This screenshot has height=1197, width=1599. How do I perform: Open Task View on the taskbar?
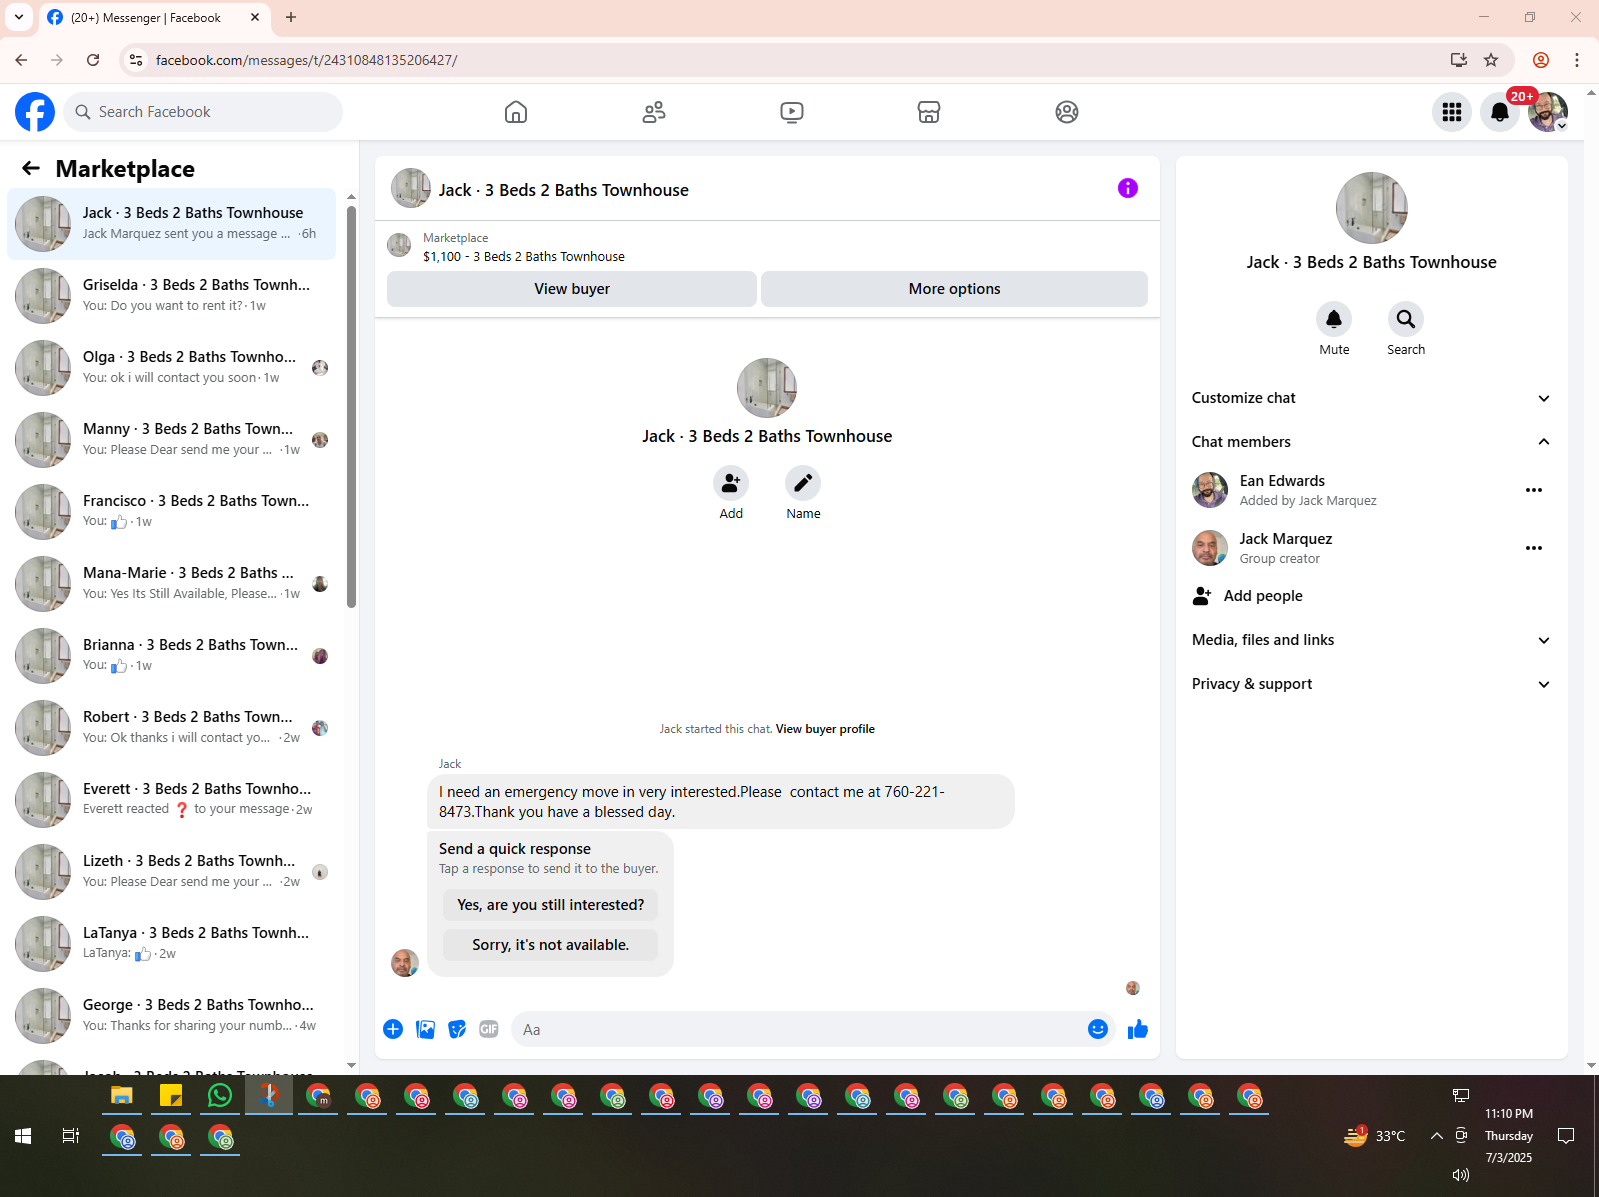pos(71,1136)
